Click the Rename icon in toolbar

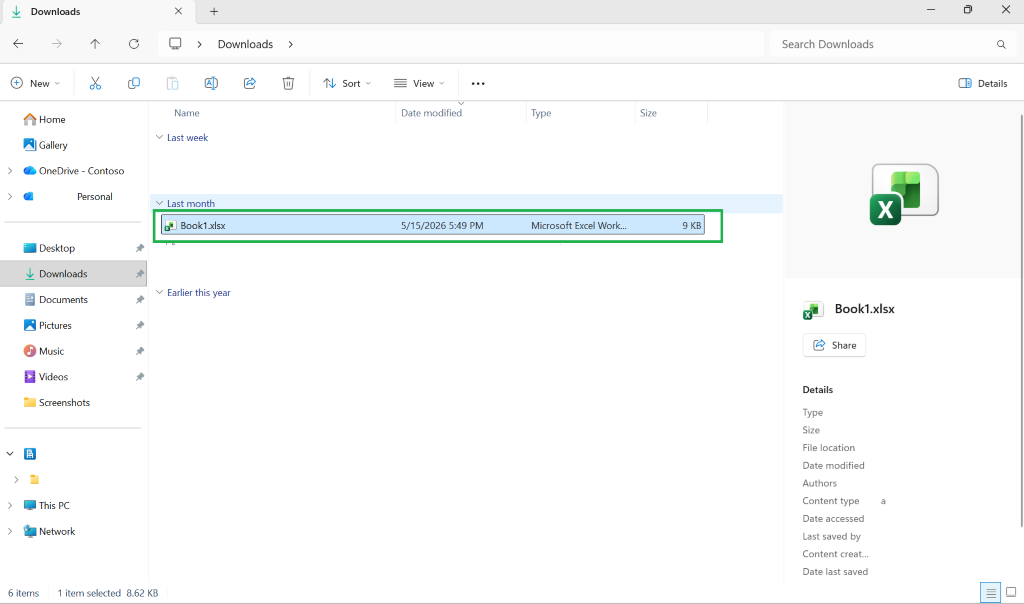pyautogui.click(x=211, y=83)
